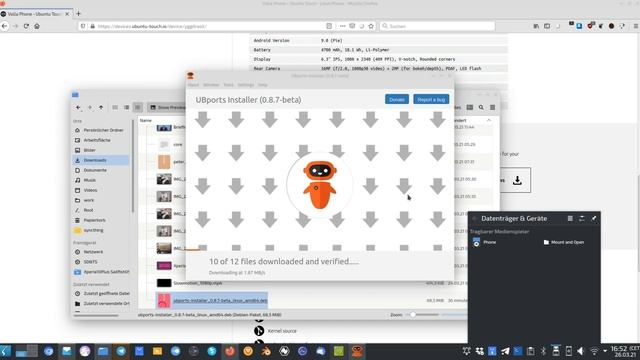
Task: Open the Datenträger & Geräte panel menu
Action: (570, 218)
